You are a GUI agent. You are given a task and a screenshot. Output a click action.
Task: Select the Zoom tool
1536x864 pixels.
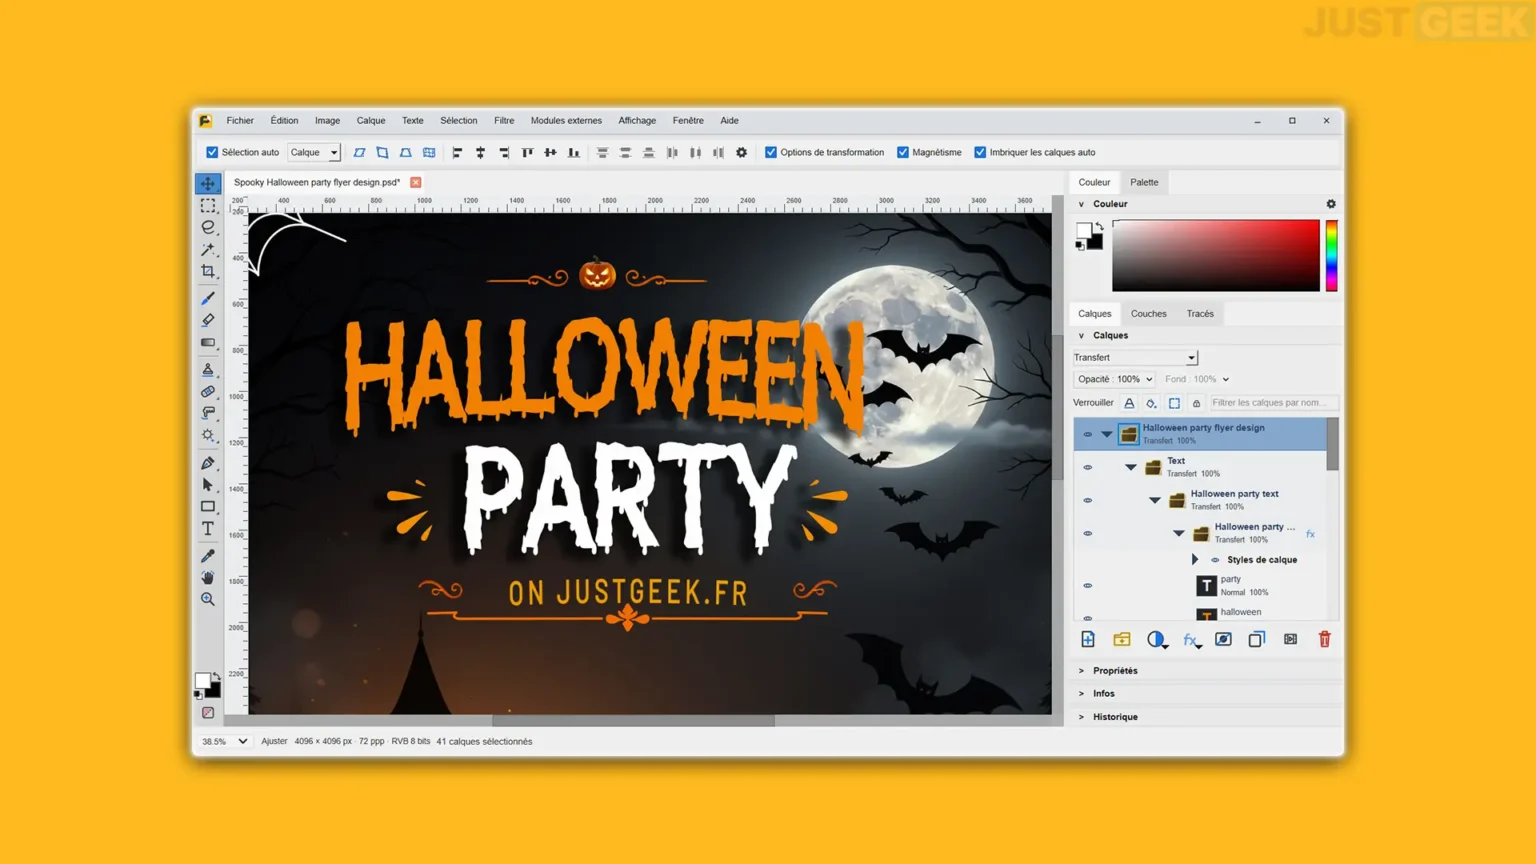pos(208,599)
